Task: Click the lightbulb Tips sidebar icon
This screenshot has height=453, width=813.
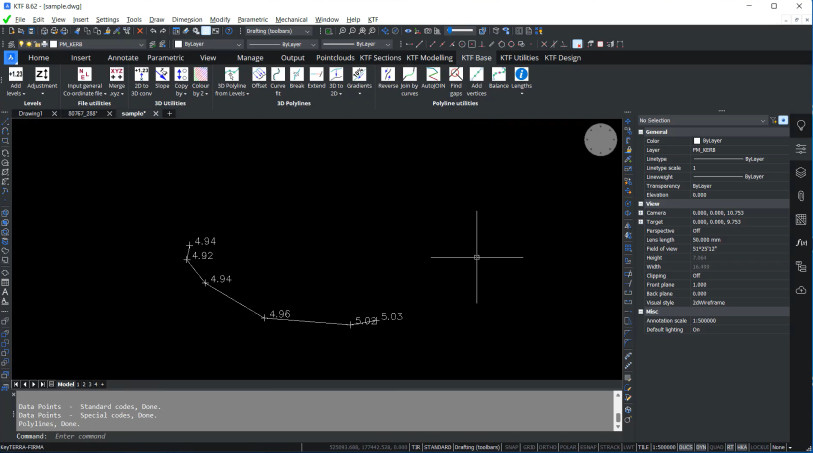Action: [x=801, y=125]
